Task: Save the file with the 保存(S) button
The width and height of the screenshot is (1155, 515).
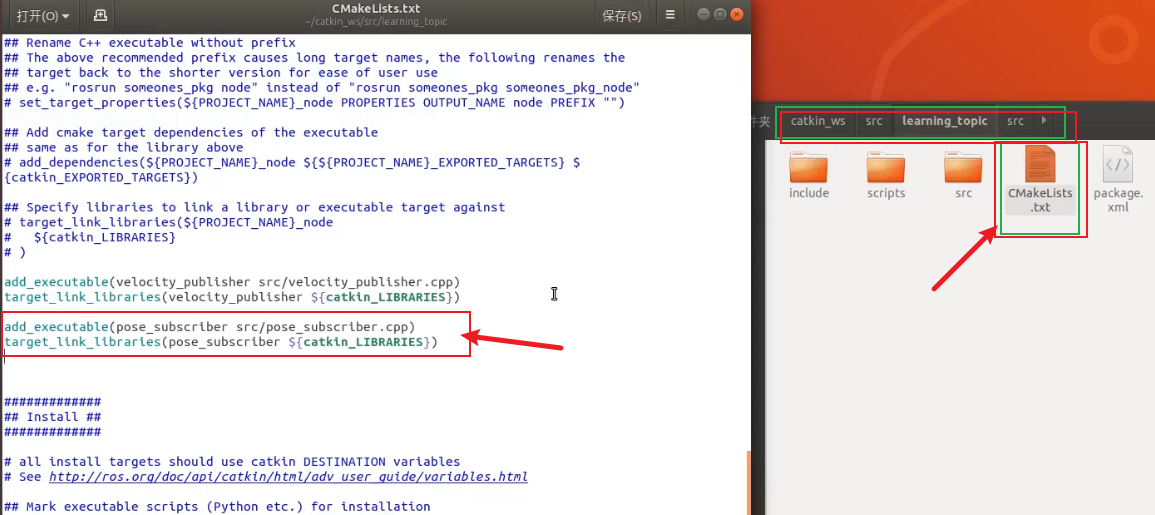Action: point(622,15)
